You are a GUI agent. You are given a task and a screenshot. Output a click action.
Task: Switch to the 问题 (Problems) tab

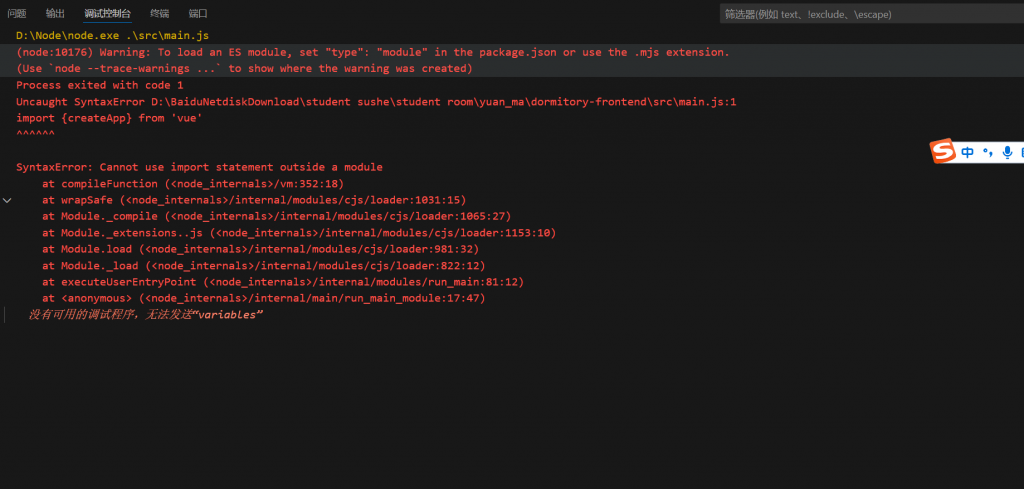coord(17,14)
